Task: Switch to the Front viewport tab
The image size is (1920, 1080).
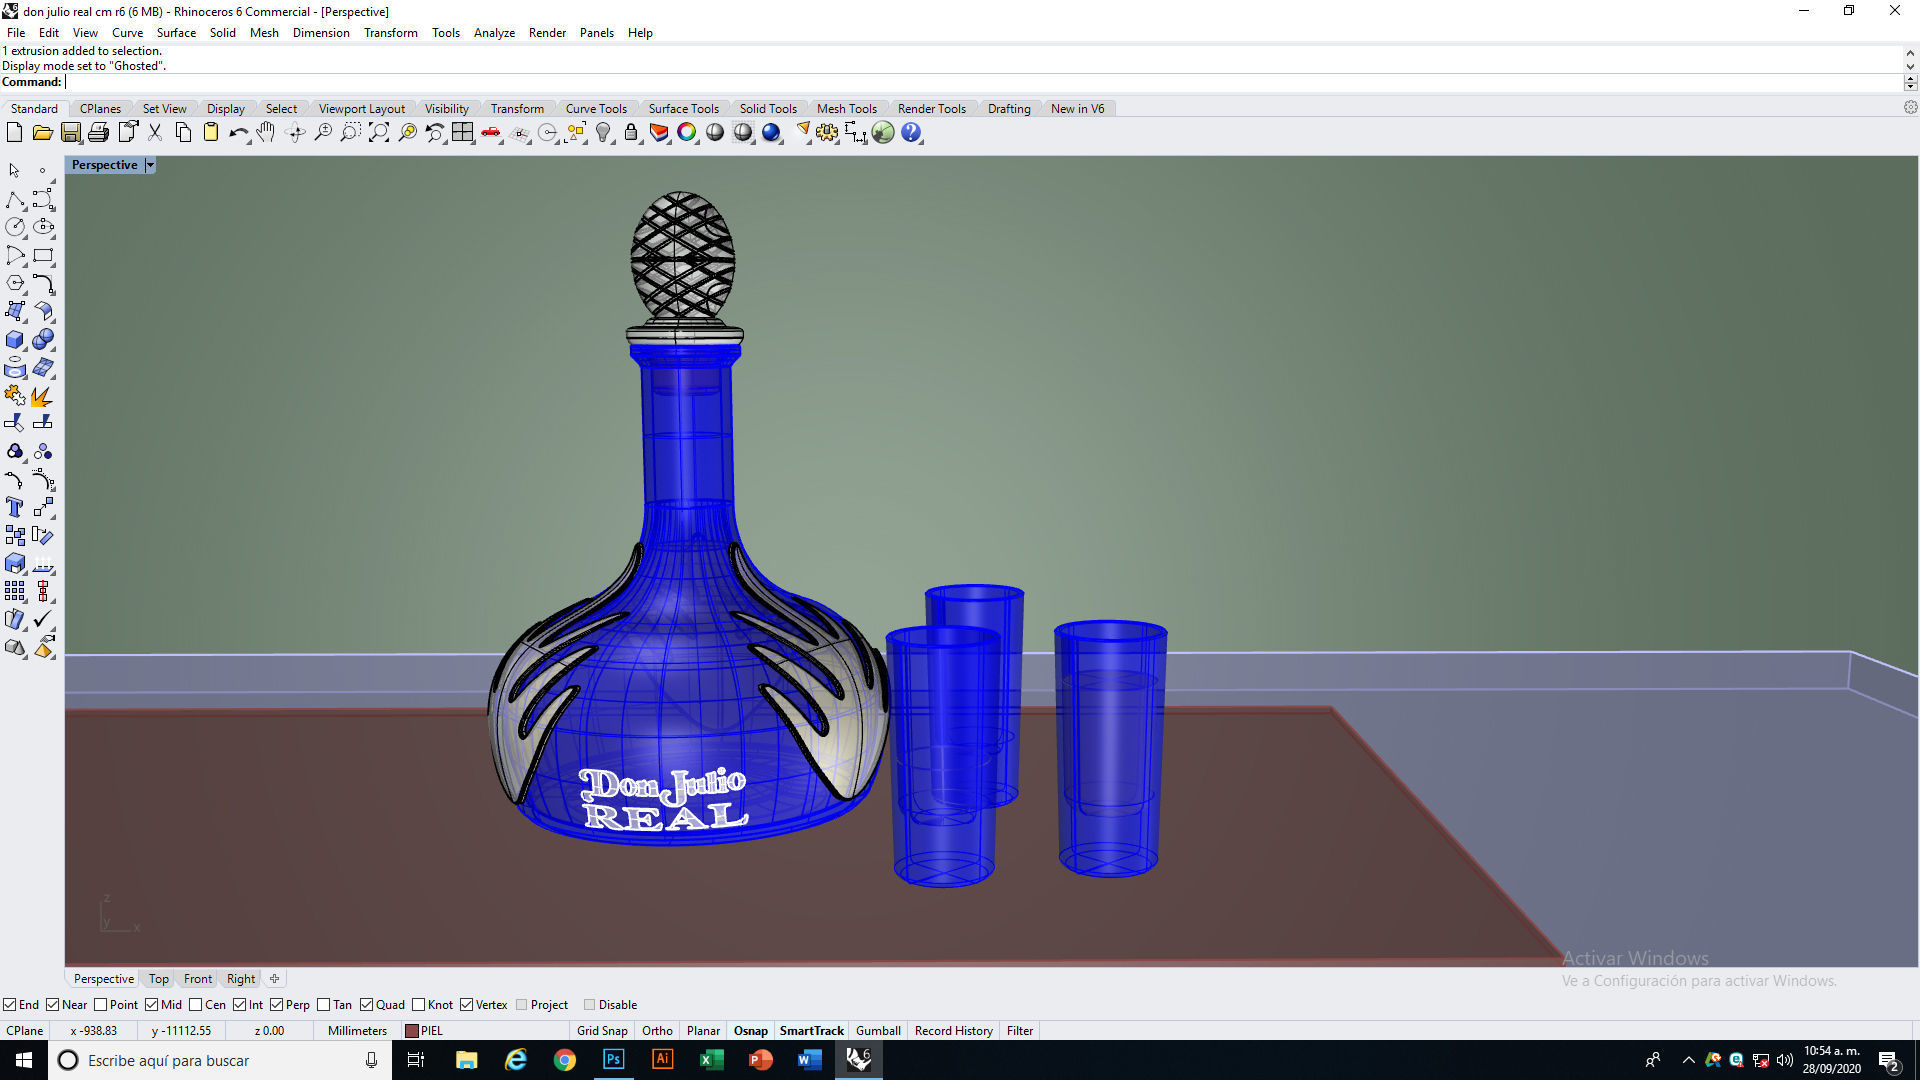Action: [x=198, y=979]
